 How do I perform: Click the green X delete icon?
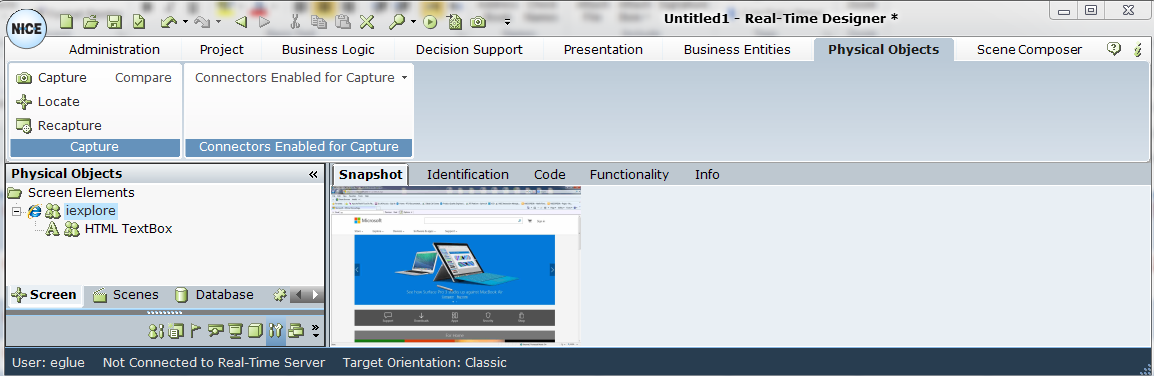pyautogui.click(x=367, y=22)
